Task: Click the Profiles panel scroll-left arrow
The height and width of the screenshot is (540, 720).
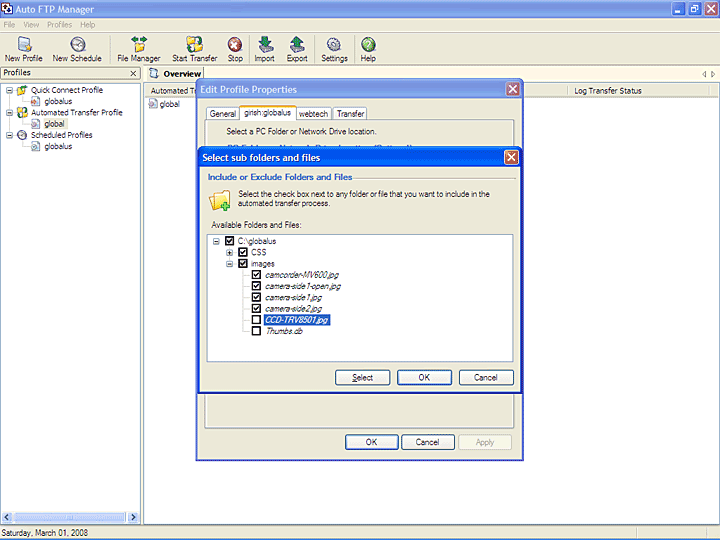Action: pyautogui.click(x=7, y=518)
